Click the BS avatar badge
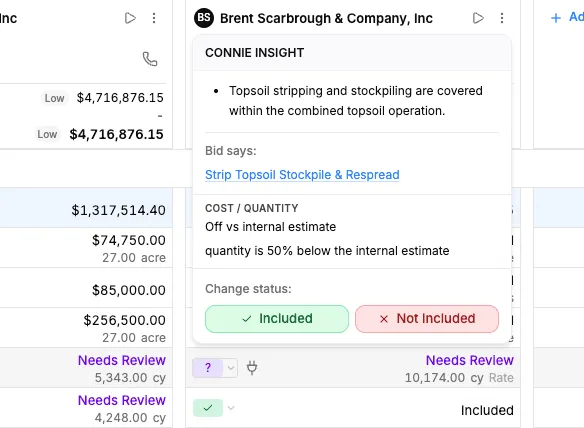 (204, 18)
